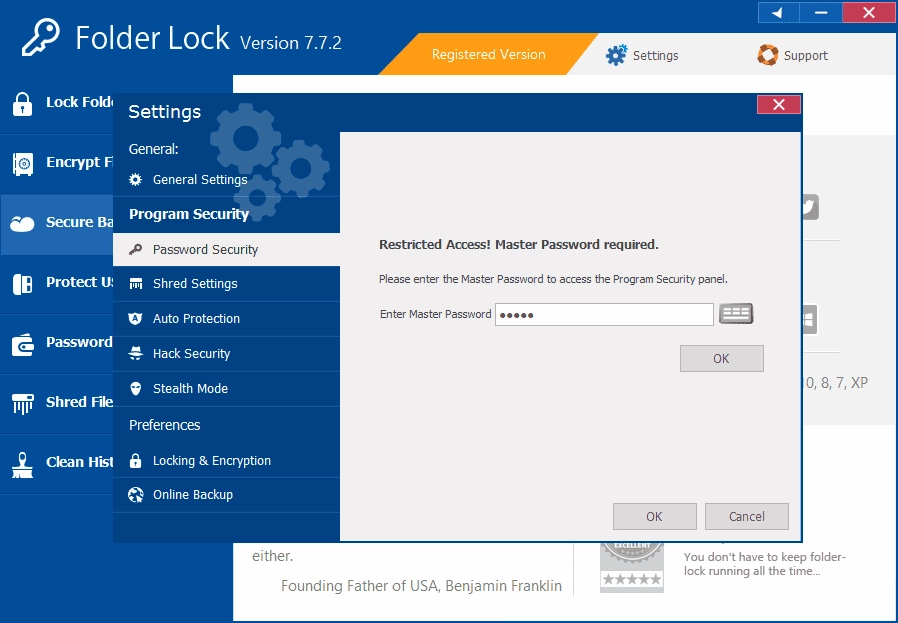Click the Clean History label in main sidebar
Screen dimensions: 898x623
[80, 462]
